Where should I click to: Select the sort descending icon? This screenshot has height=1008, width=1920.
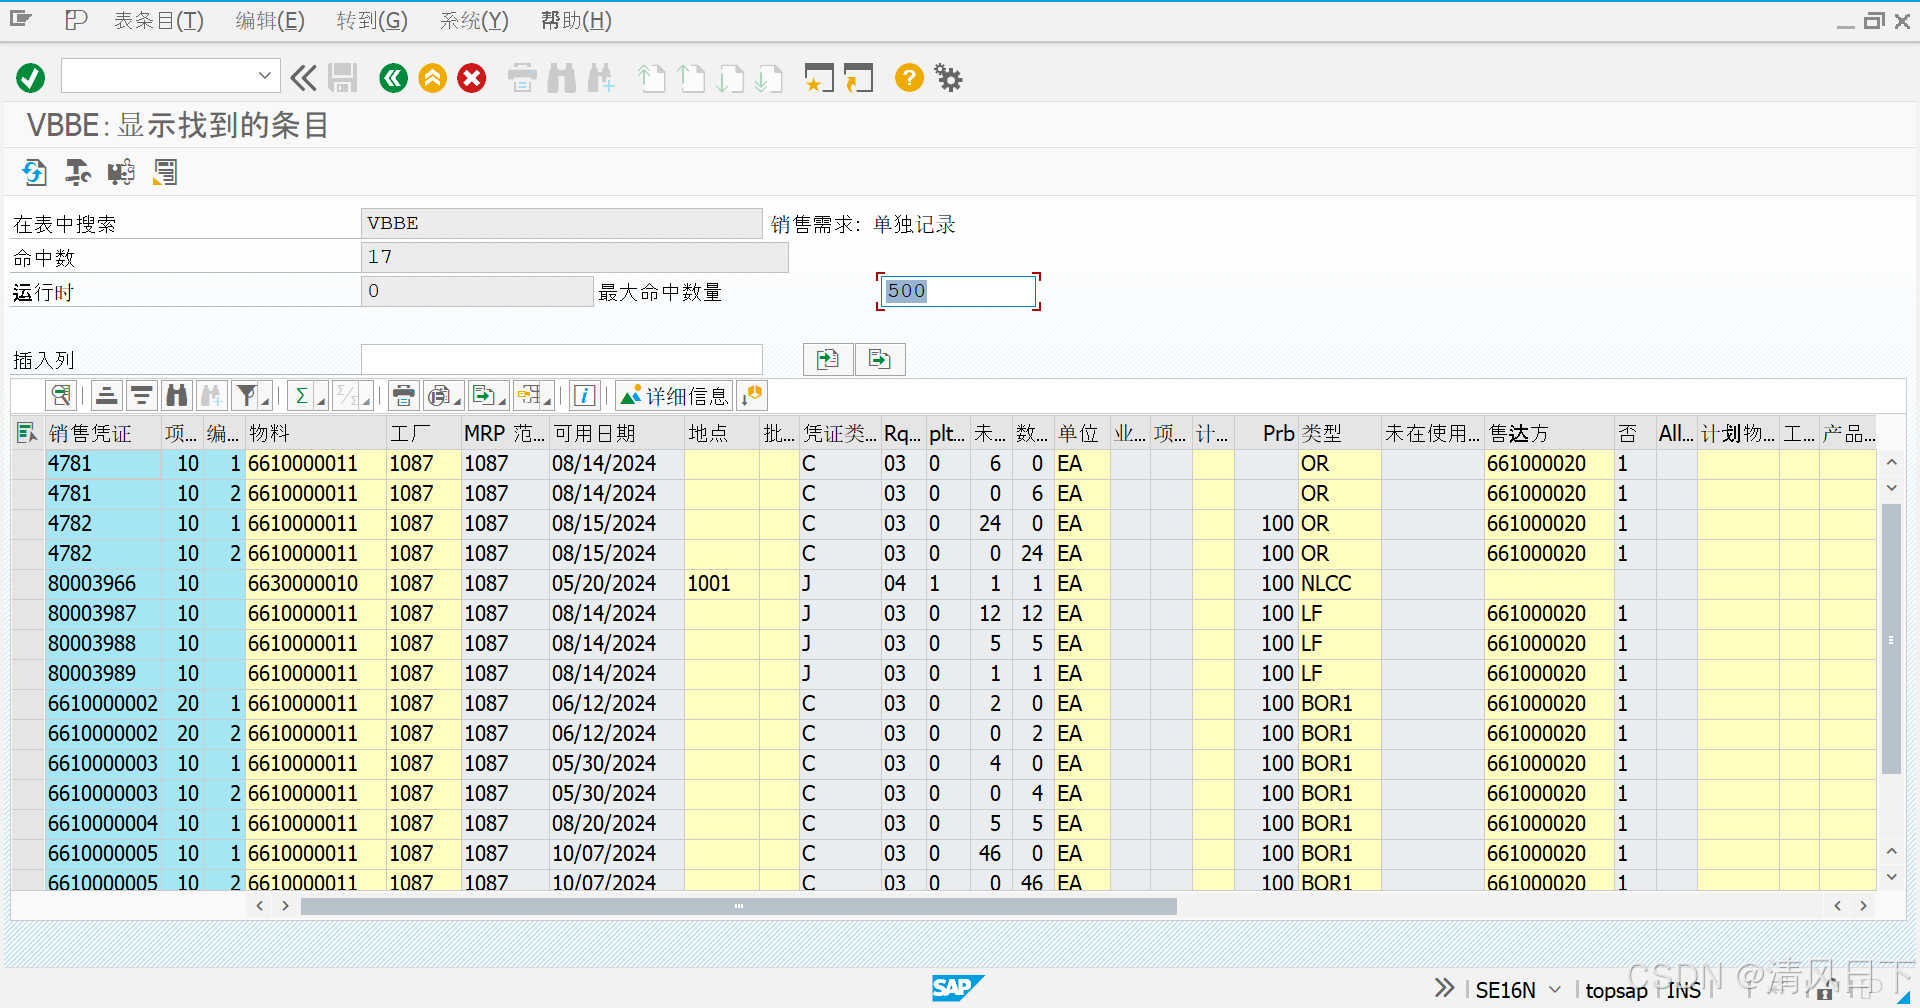click(141, 395)
